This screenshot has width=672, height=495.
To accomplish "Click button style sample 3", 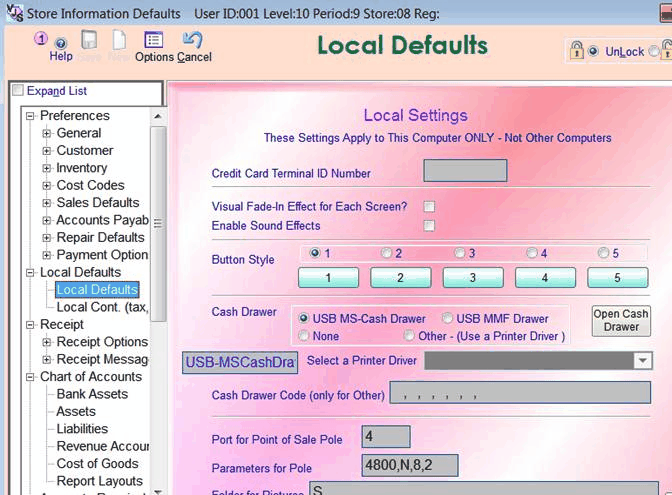I will coord(473,277).
